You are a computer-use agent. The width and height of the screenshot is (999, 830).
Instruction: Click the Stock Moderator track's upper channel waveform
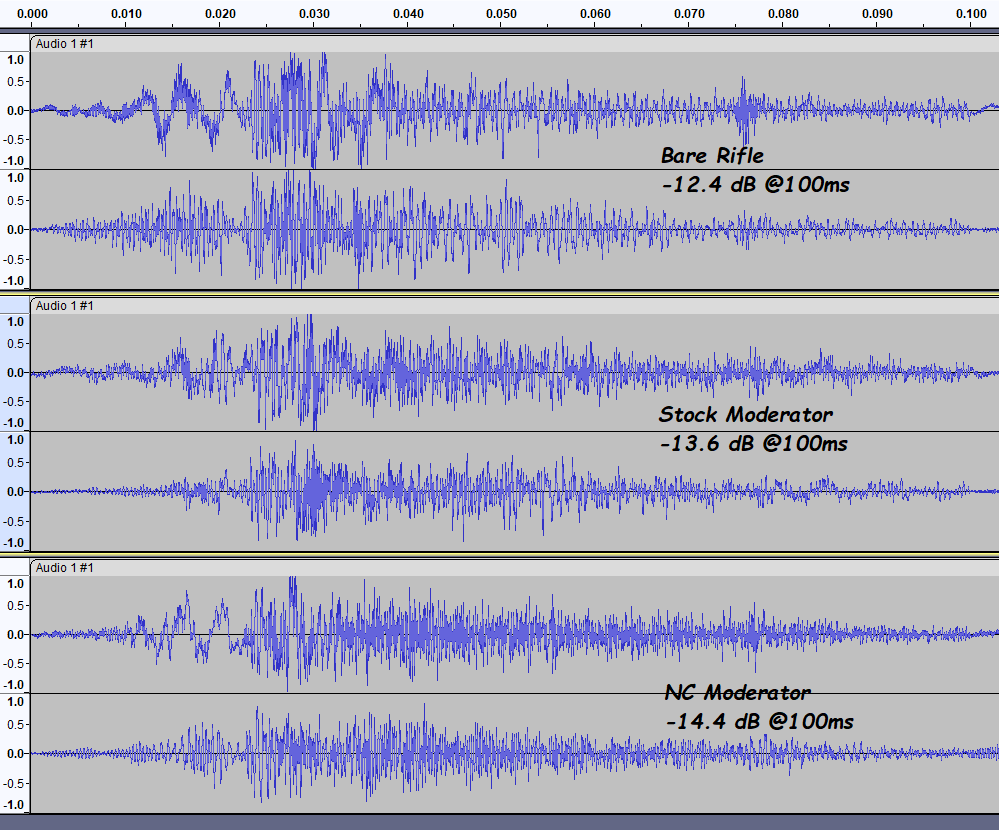pos(514,373)
